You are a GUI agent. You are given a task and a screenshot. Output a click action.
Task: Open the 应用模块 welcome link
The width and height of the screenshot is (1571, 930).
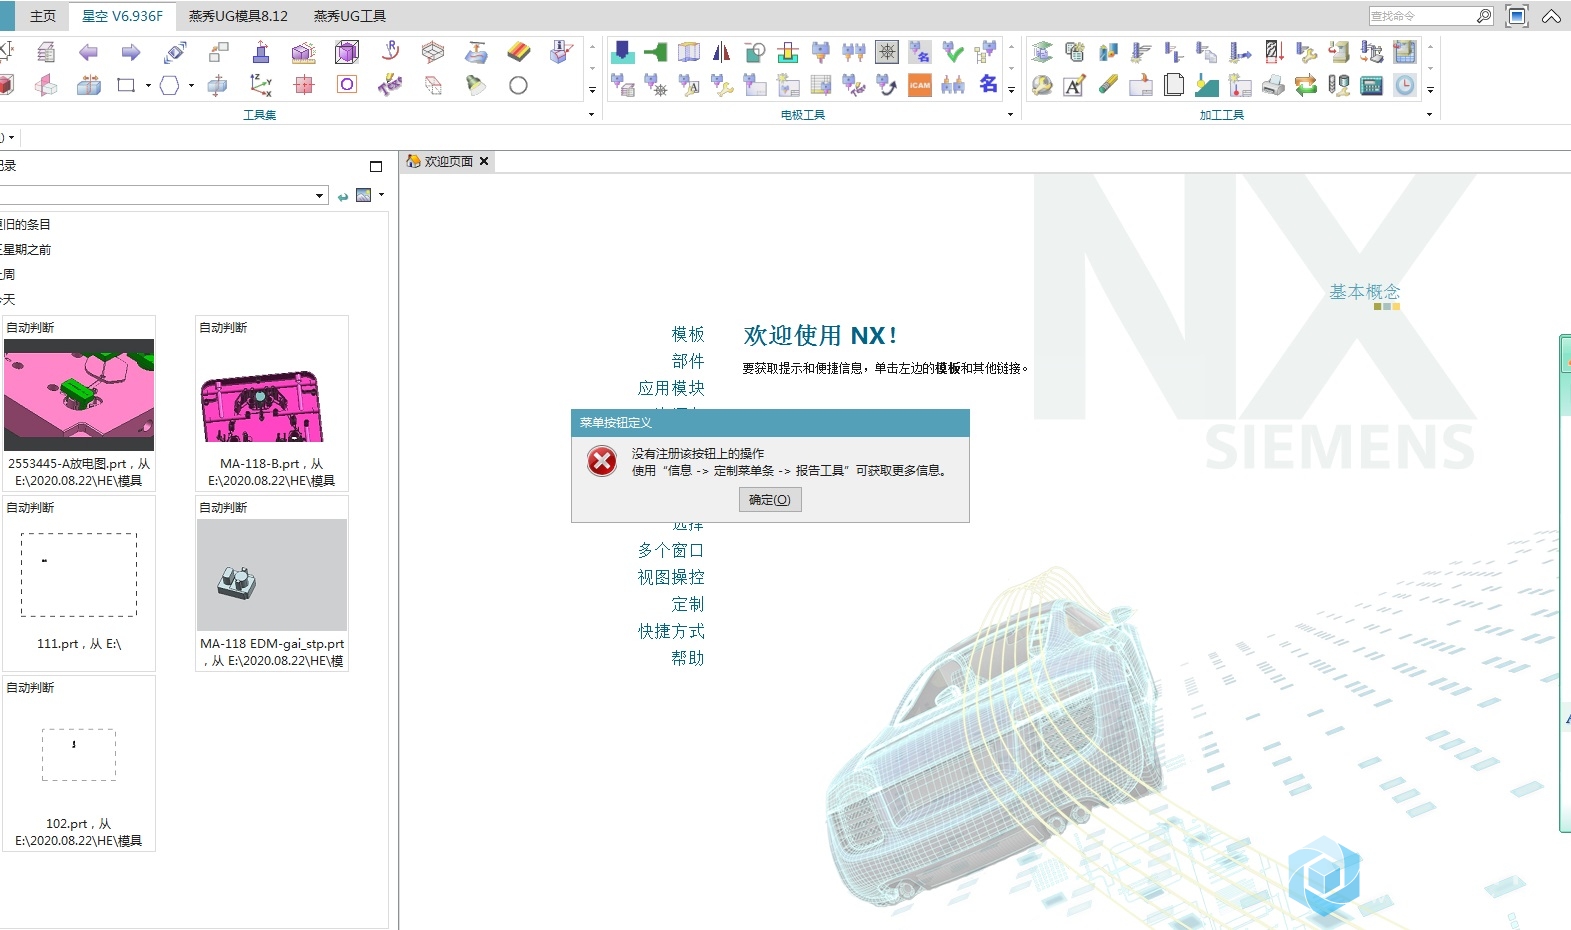[671, 388]
